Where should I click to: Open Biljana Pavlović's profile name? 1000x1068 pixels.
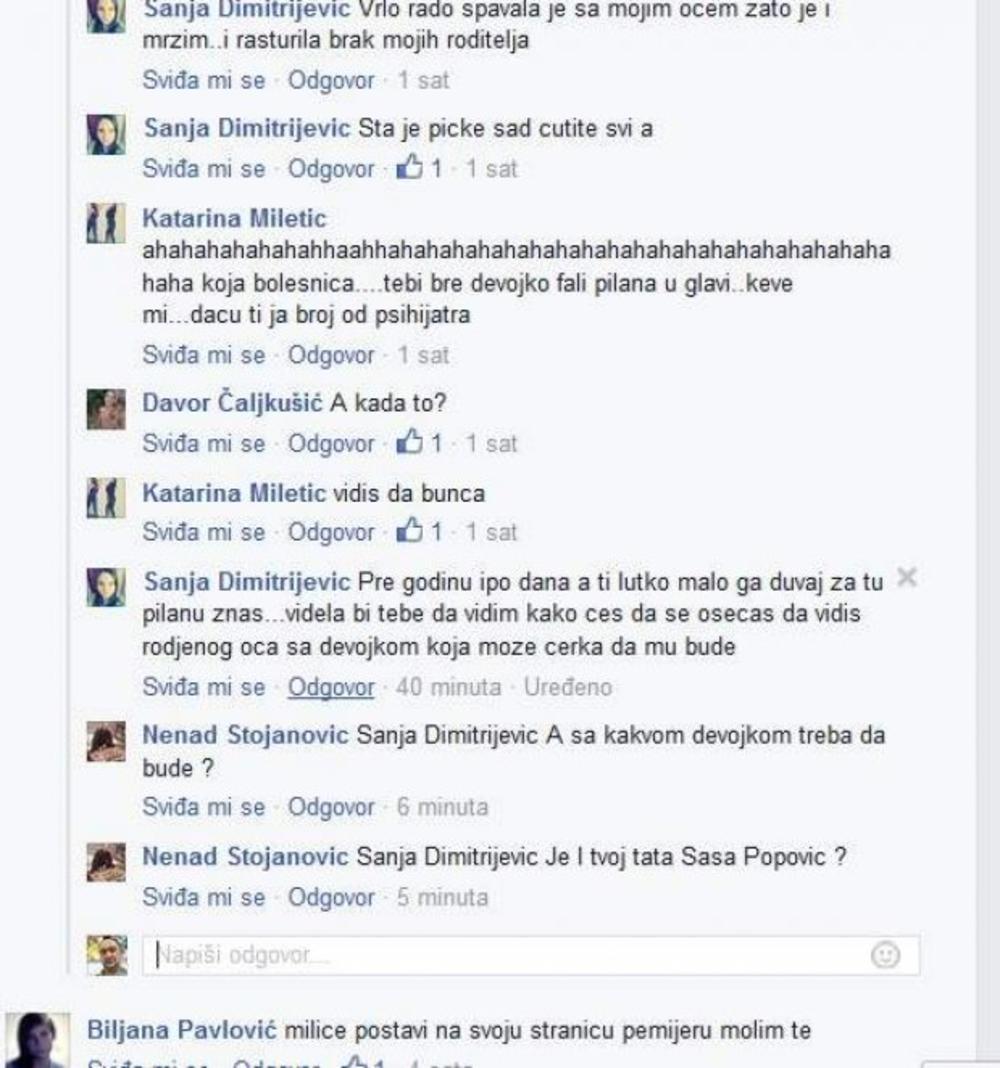[182, 1030]
